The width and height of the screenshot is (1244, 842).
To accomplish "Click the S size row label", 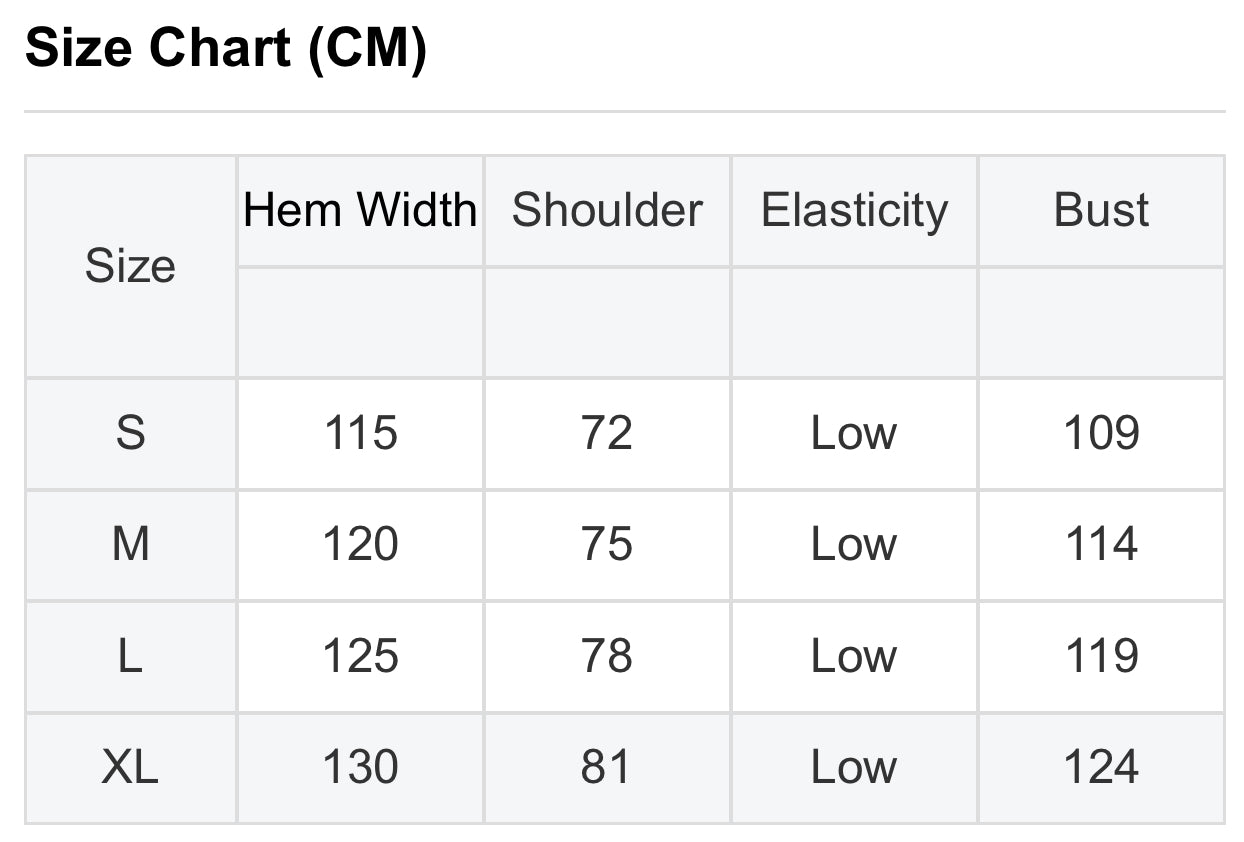I will [x=130, y=434].
